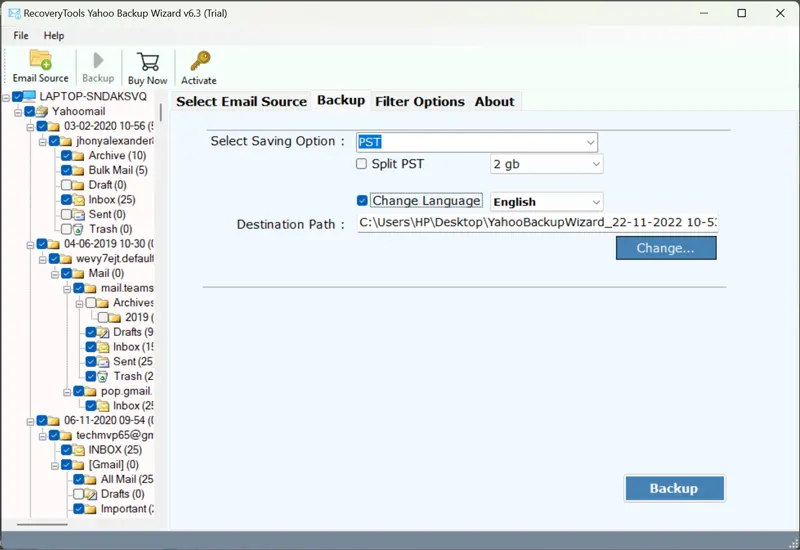This screenshot has height=550, width=800.
Task: Select the Bulk Mail folder icon
Action: coord(78,171)
